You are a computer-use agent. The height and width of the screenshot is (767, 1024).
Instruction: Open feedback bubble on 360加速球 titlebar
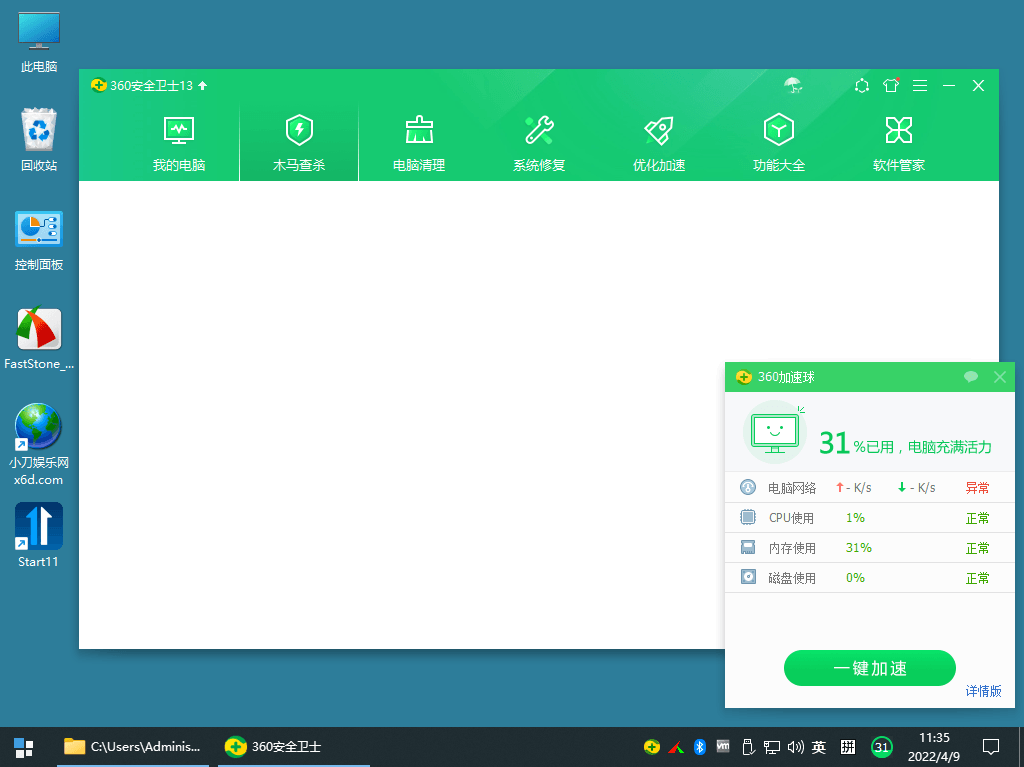coord(970,377)
